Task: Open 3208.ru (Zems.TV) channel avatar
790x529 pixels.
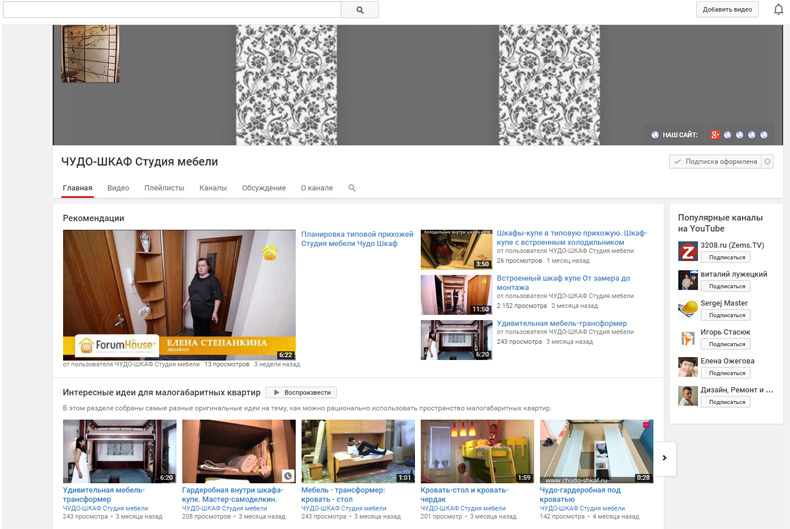Action: click(688, 251)
